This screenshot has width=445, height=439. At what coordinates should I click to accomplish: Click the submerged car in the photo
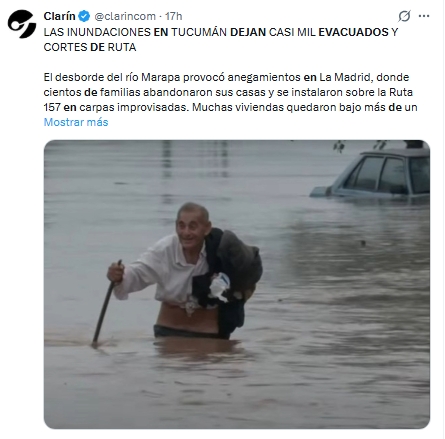pos(372,173)
